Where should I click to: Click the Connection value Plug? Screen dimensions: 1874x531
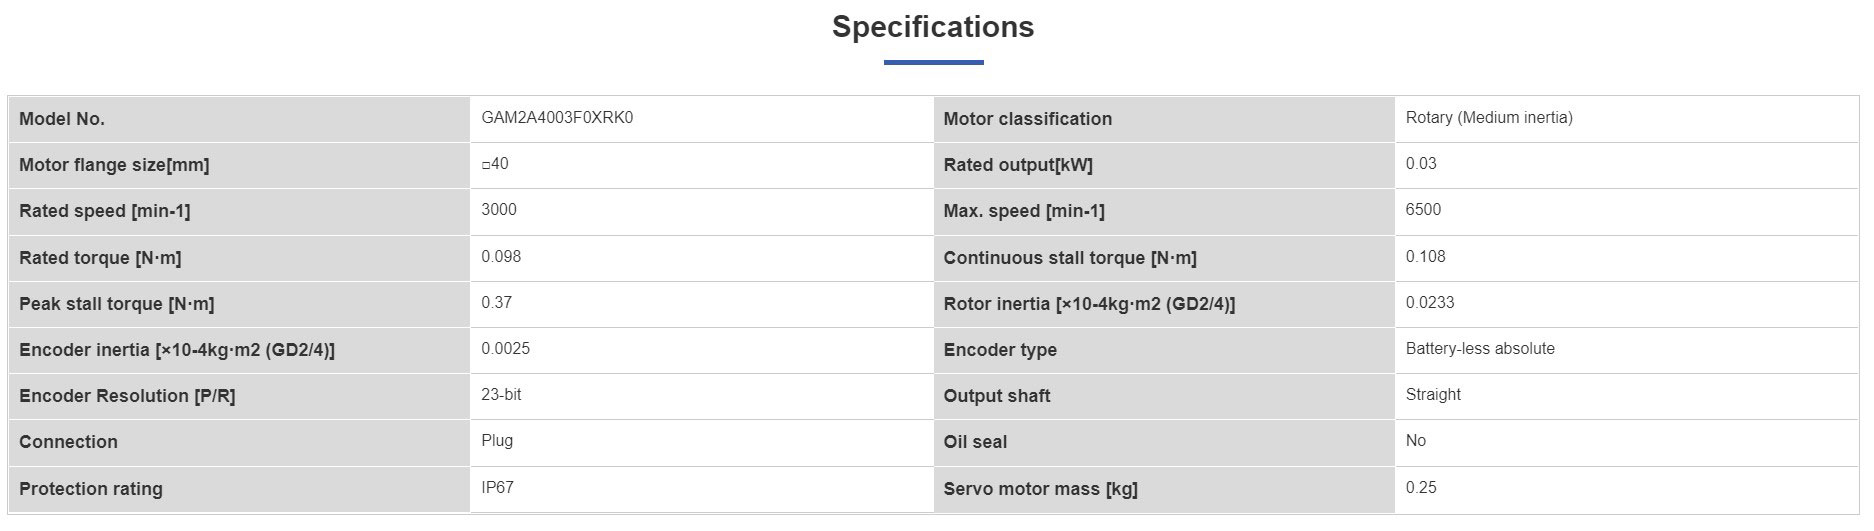497,441
